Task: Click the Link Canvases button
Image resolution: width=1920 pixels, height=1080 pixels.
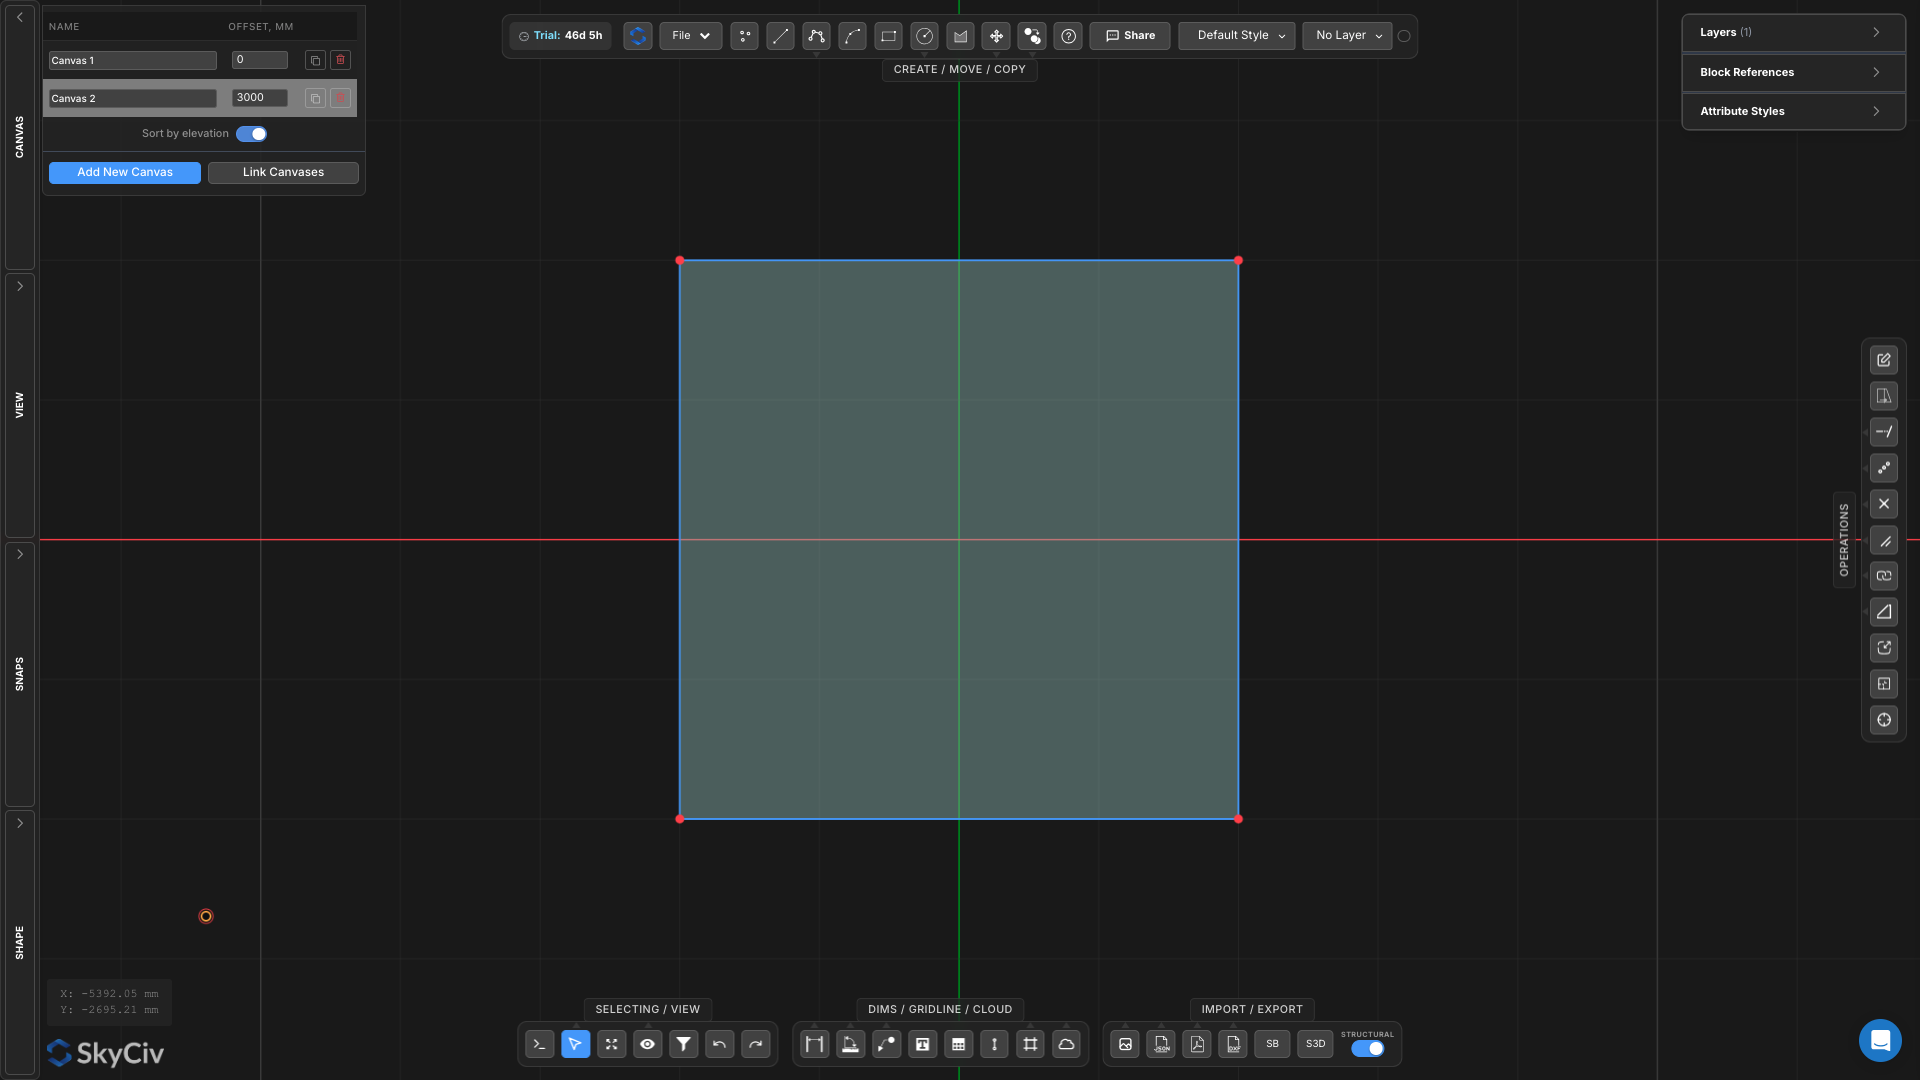Action: (x=283, y=172)
